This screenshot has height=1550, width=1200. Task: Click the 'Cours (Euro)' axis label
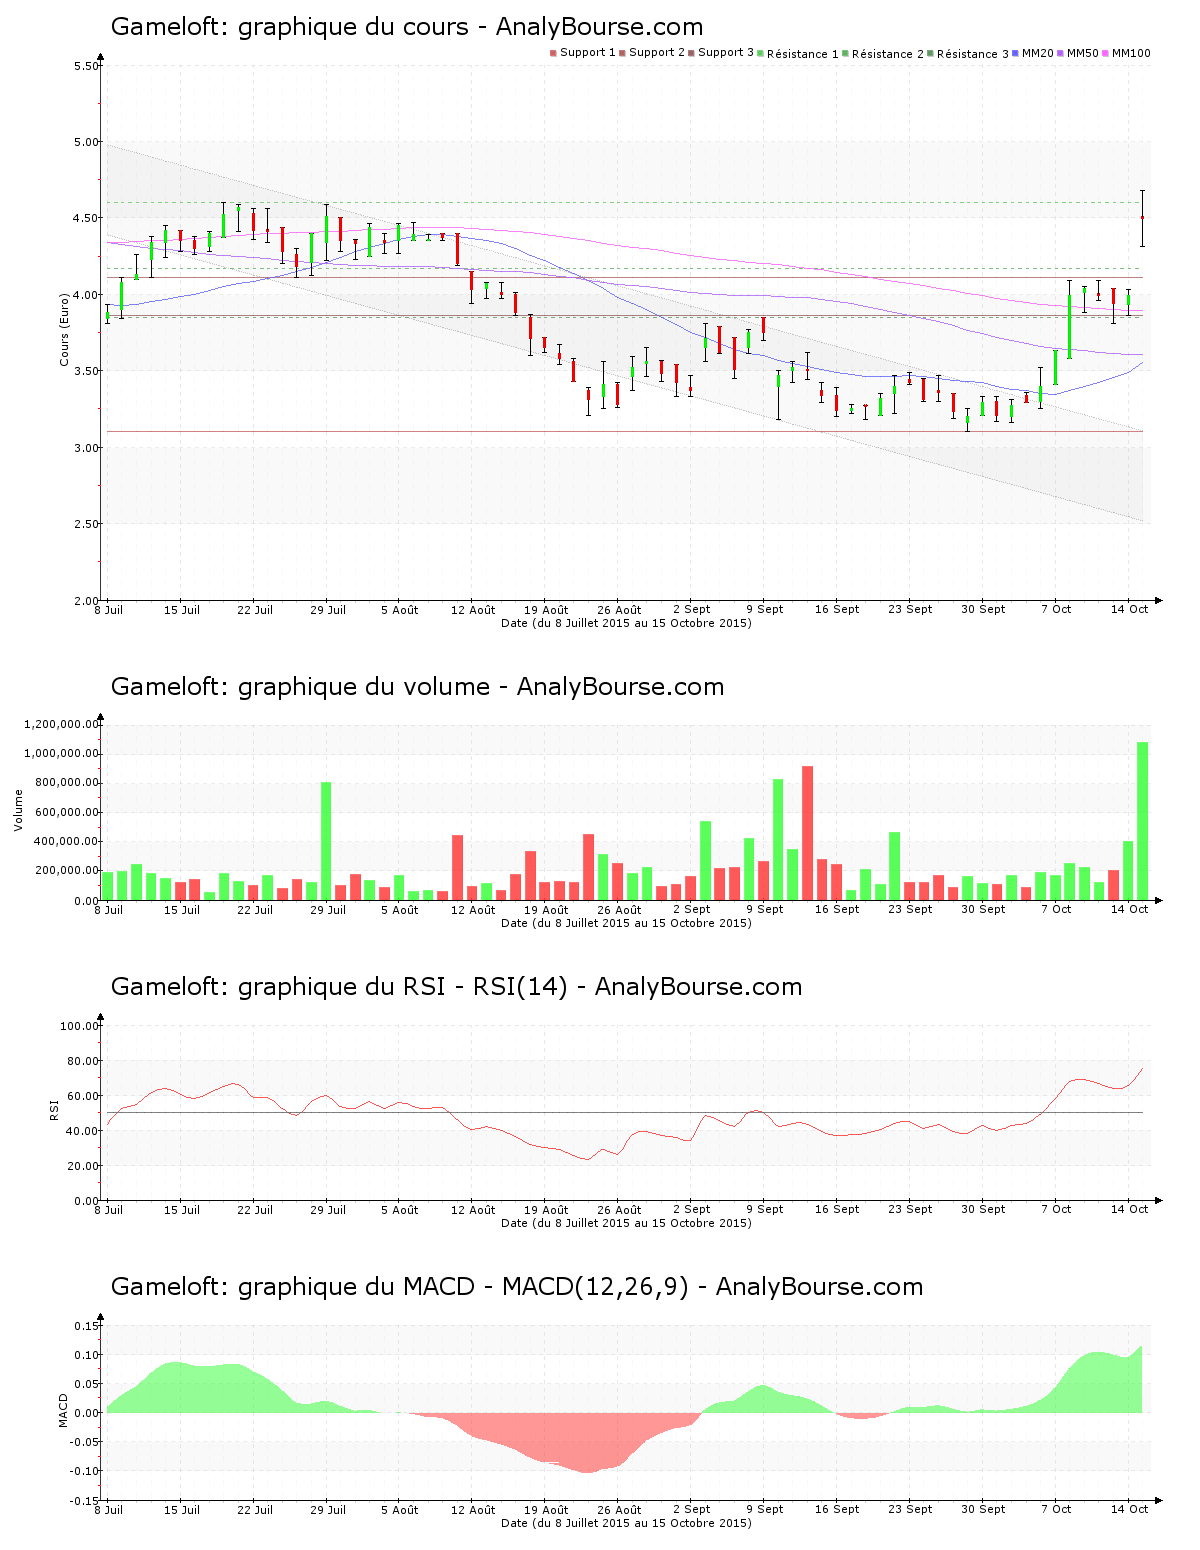pos(65,329)
